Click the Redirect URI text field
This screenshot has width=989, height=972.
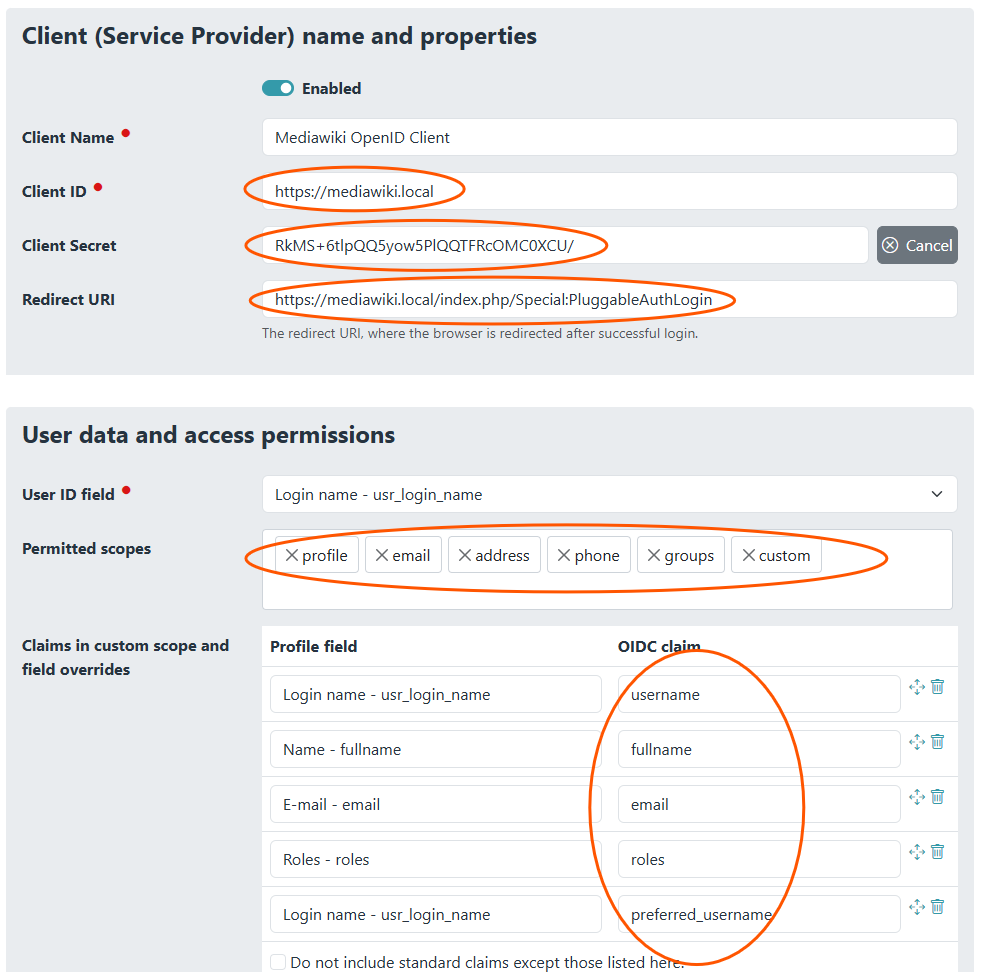609,299
